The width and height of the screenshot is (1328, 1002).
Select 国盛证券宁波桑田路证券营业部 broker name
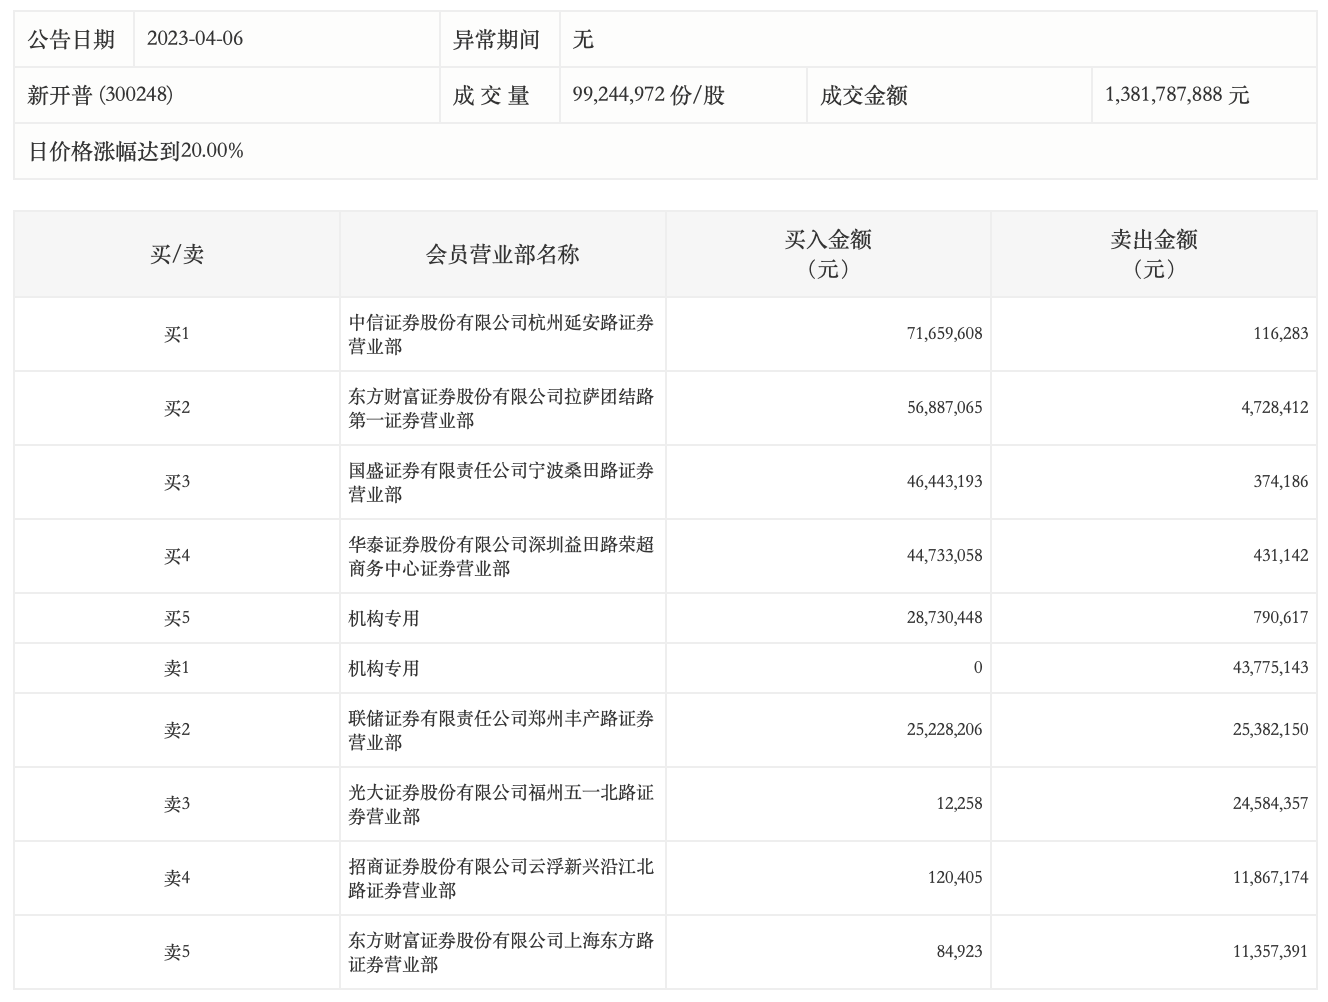[501, 482]
